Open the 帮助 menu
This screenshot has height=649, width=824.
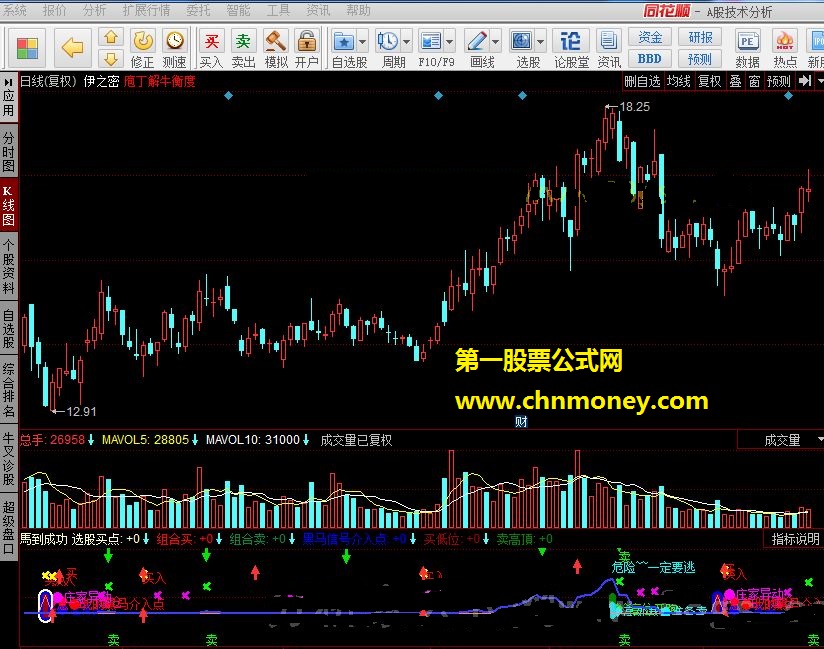point(358,10)
